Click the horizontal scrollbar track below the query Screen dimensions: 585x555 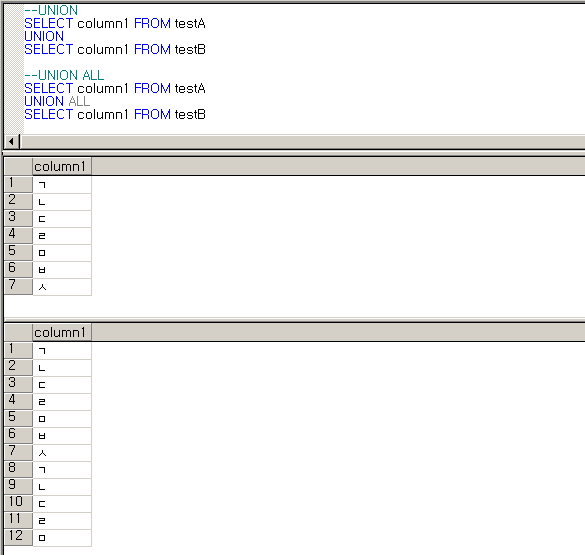point(303,142)
